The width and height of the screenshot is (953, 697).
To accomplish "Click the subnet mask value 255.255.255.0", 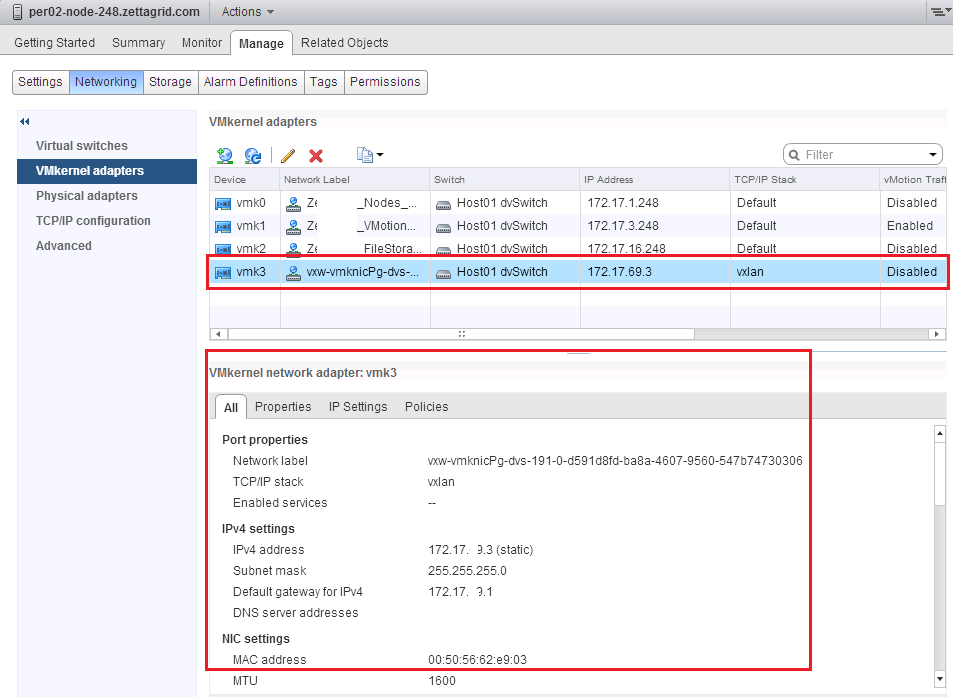I will [x=467, y=571].
